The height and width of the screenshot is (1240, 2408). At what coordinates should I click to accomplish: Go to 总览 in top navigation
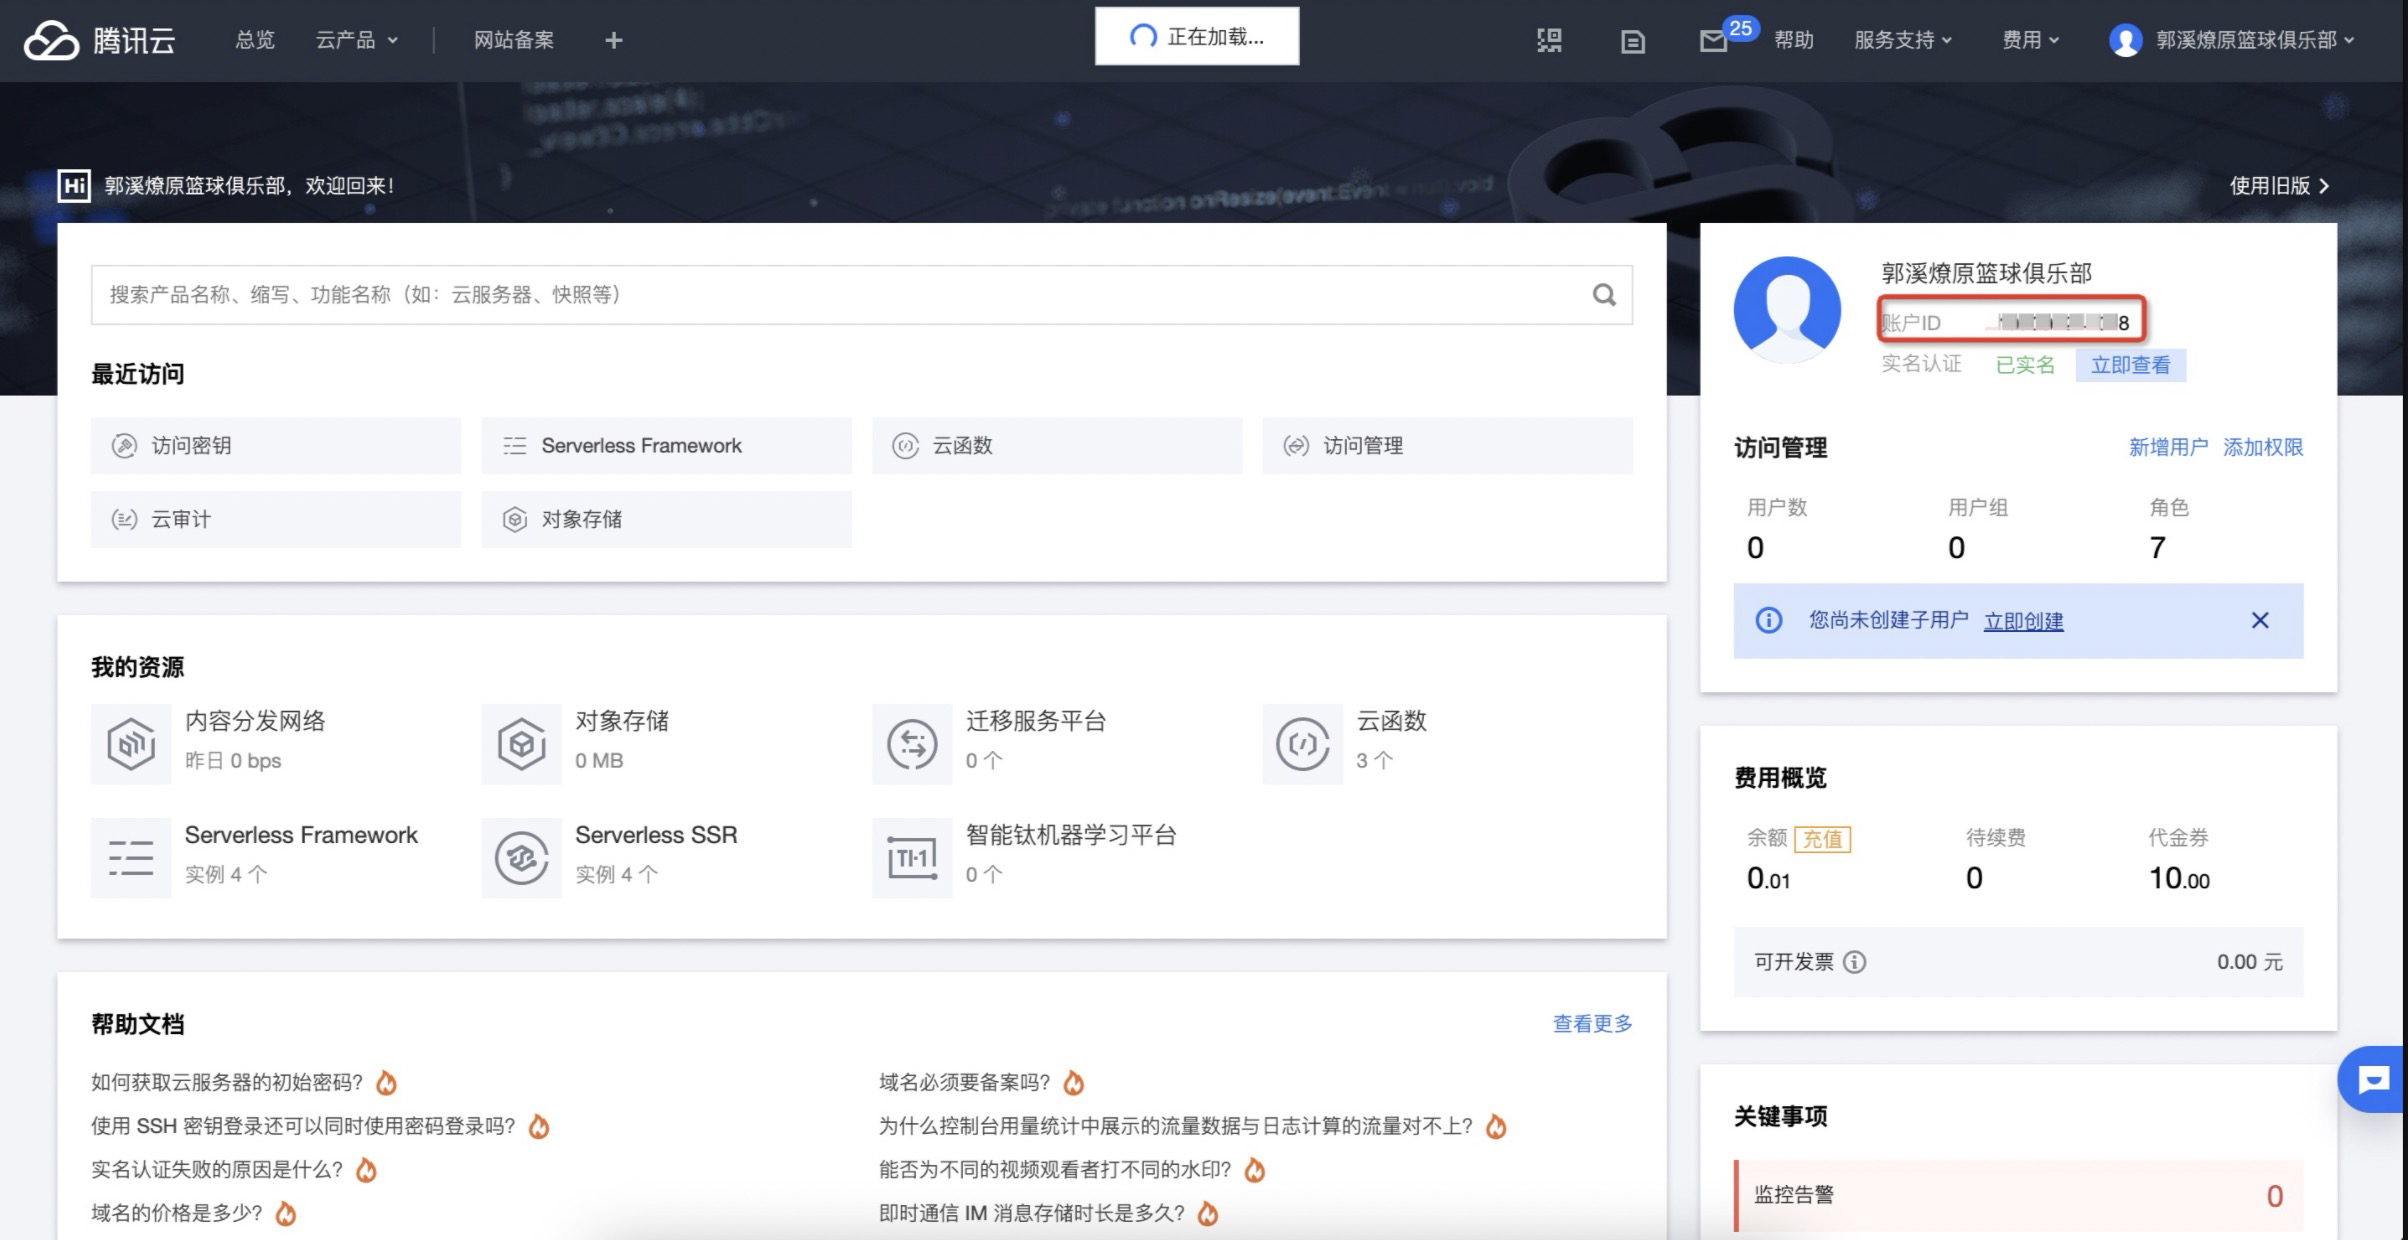click(x=254, y=40)
